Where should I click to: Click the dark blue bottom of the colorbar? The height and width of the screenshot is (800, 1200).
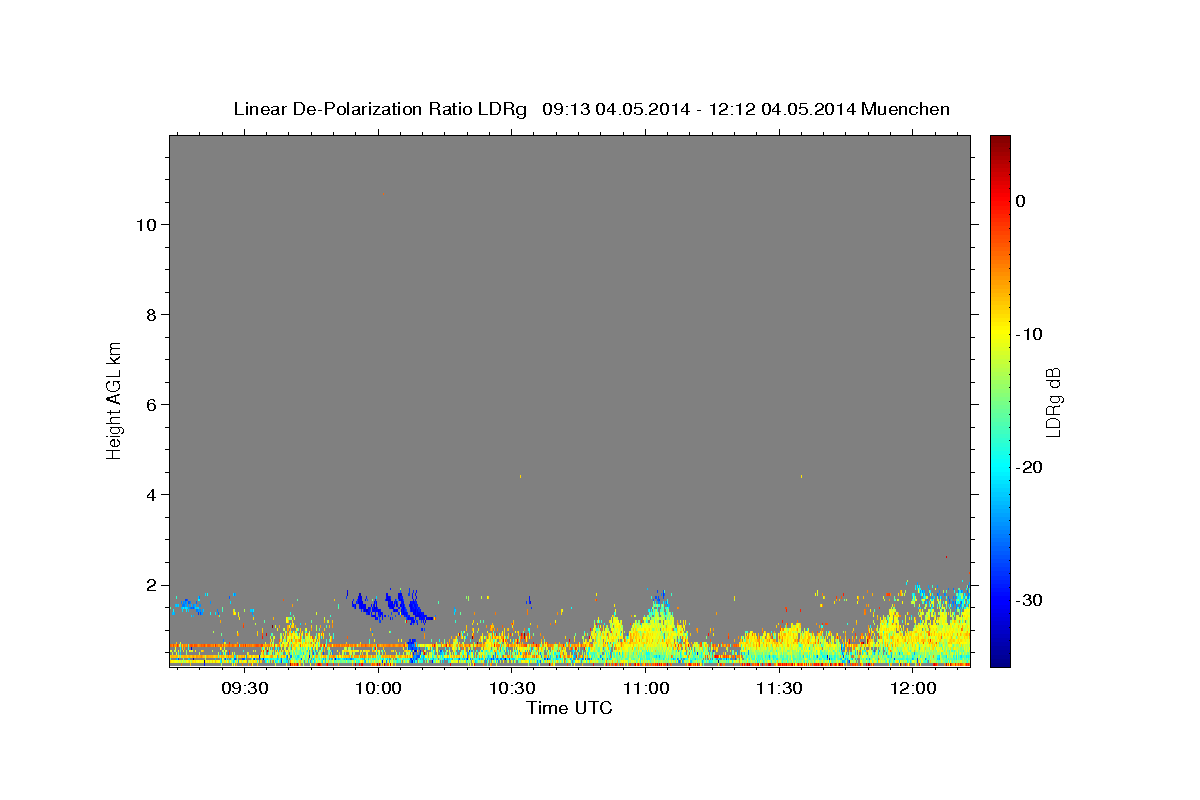pos(1000,655)
